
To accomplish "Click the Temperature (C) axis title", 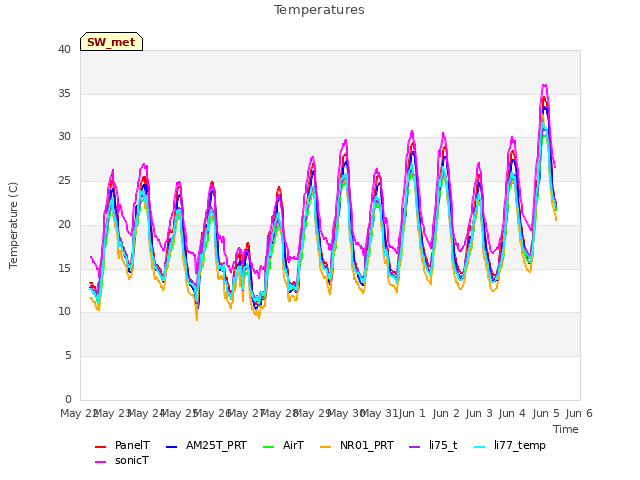I will 13,225.
